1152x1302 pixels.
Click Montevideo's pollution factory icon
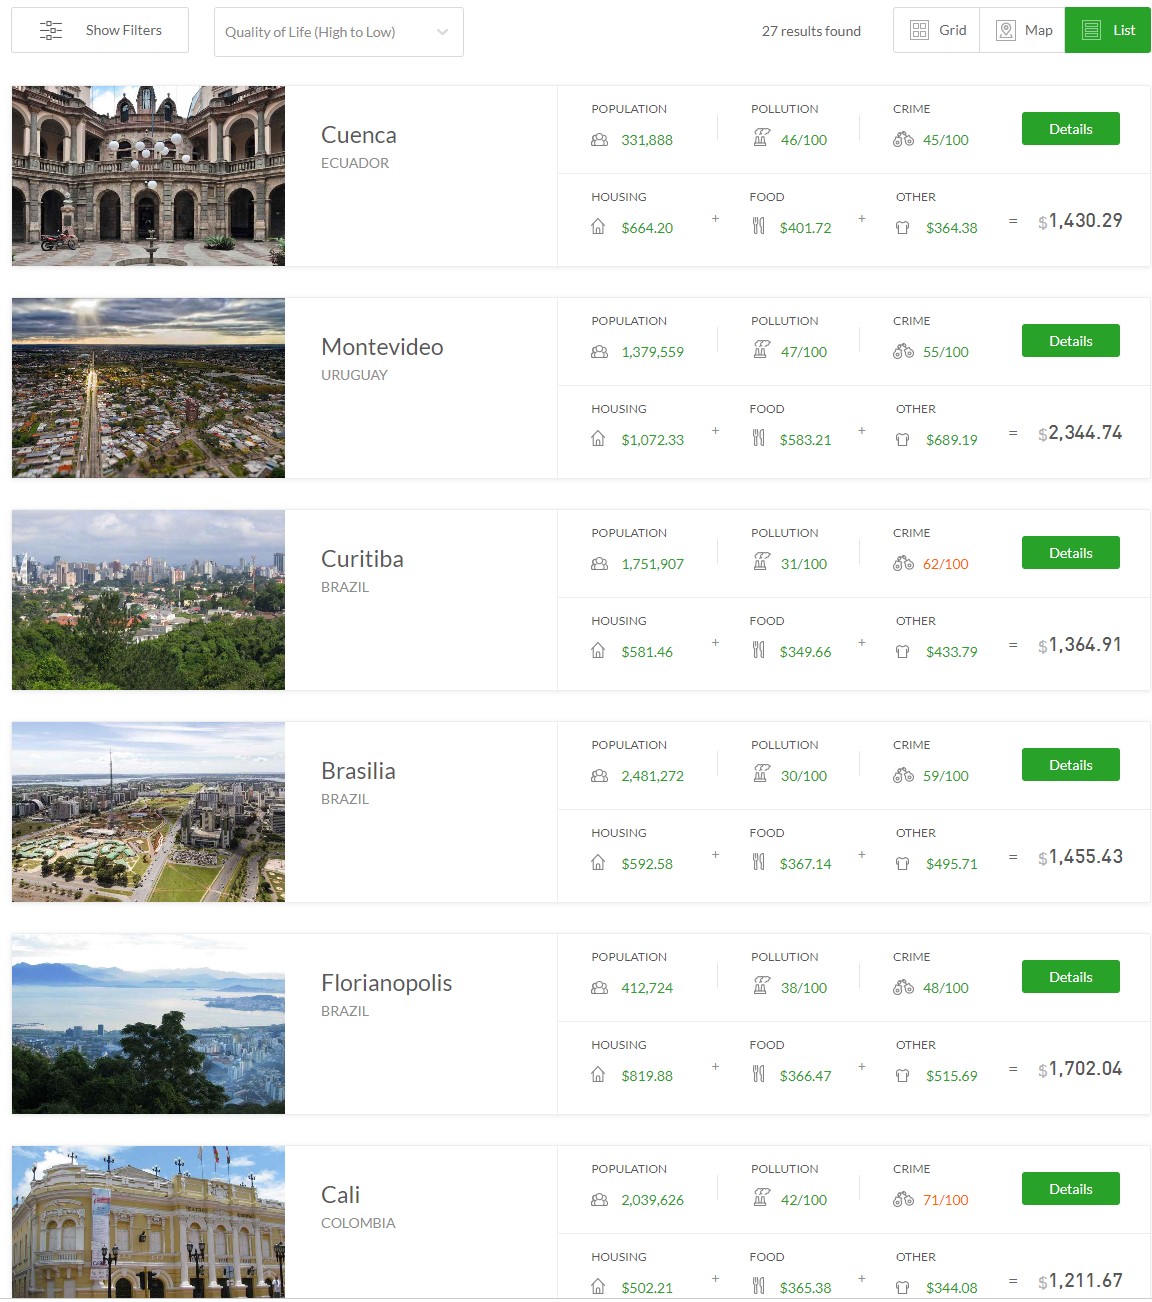click(x=761, y=350)
